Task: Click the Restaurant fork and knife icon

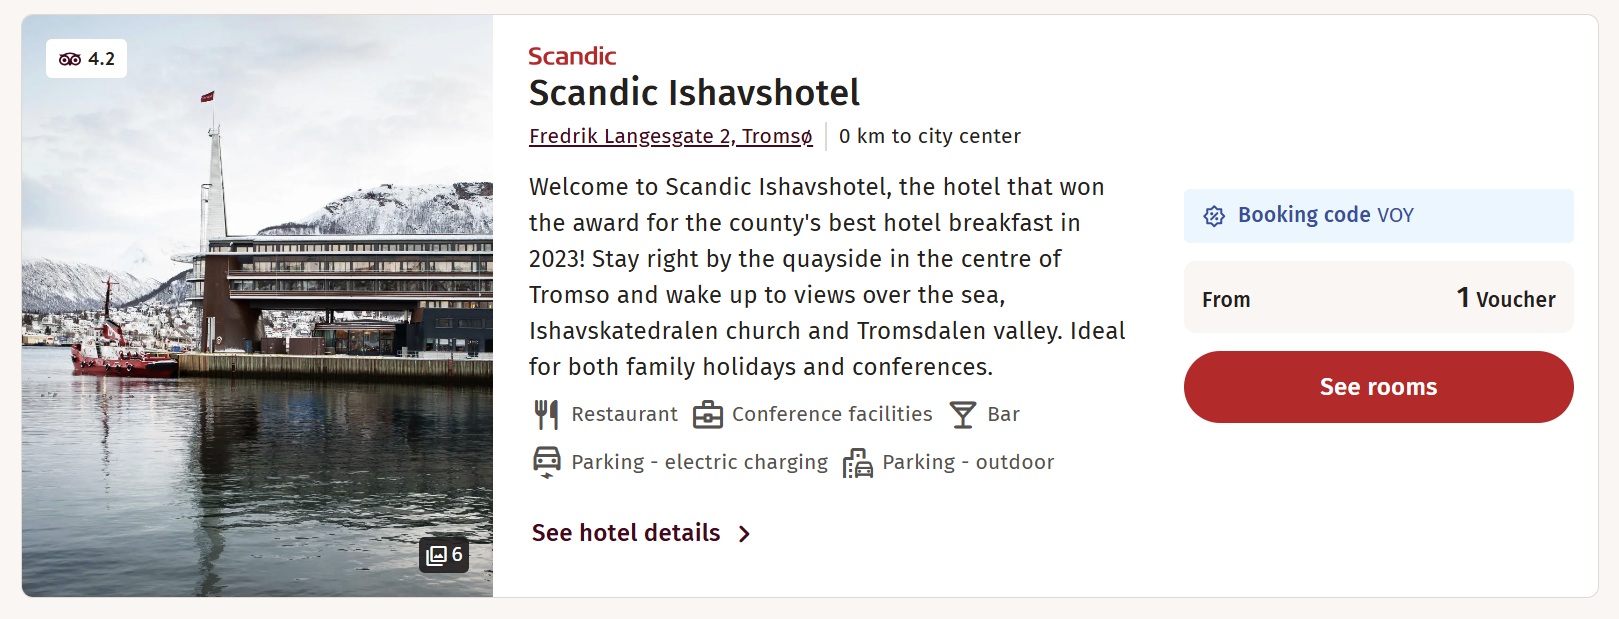Action: point(546,414)
